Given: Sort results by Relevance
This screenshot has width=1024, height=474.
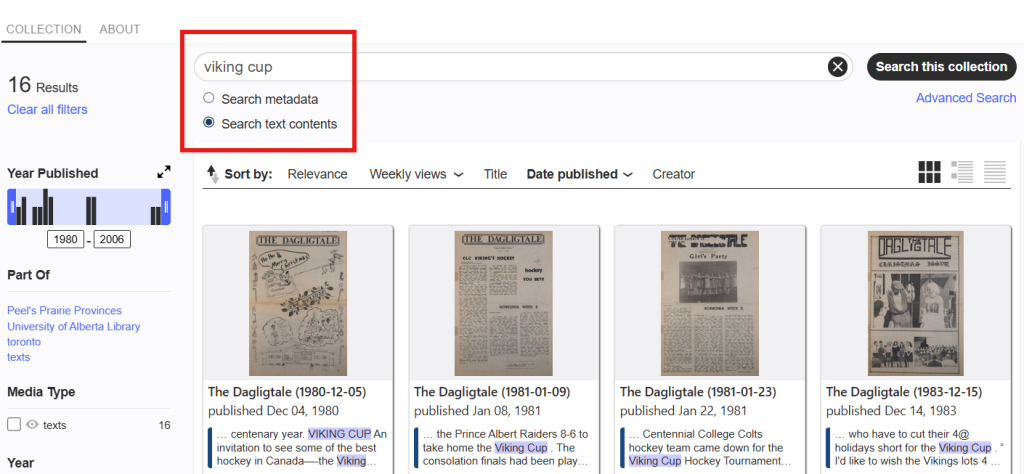Looking at the screenshot, I should (317, 174).
